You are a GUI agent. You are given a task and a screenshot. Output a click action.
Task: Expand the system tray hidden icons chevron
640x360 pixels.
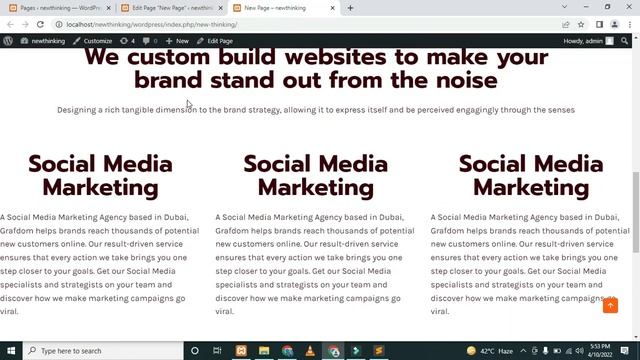pos(523,351)
